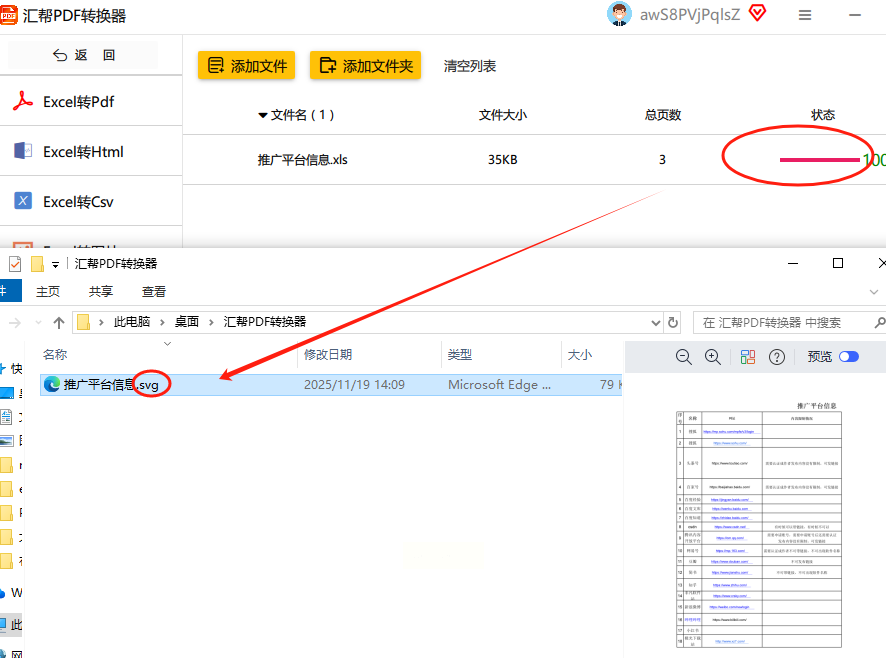The height and width of the screenshot is (658, 886).
Task: Click the 状态 column header
Action: (823, 115)
